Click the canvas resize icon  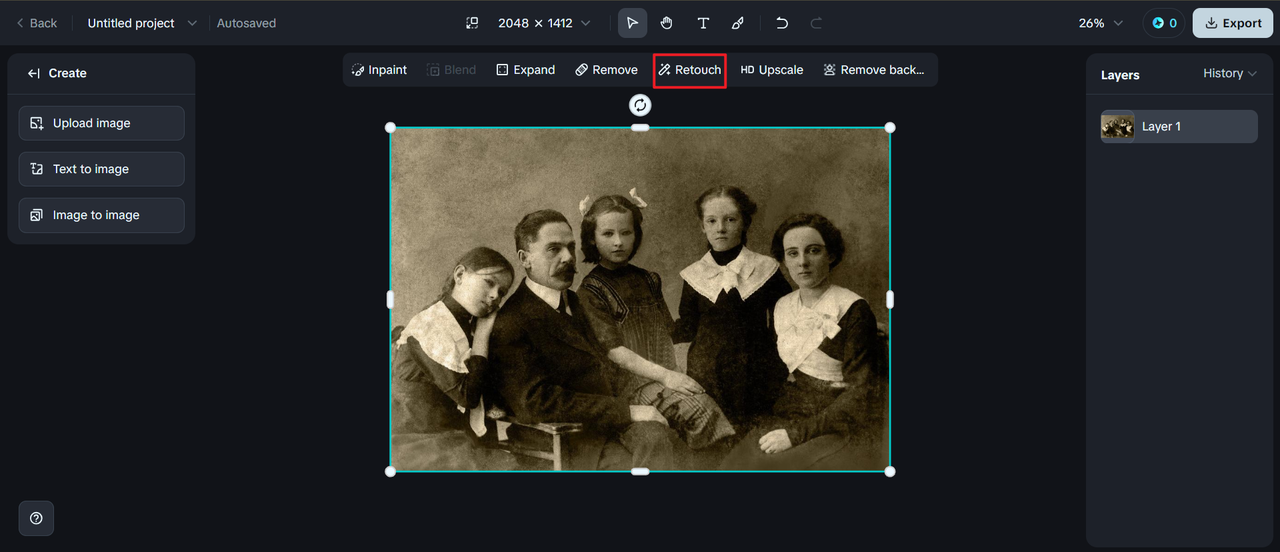pos(473,23)
